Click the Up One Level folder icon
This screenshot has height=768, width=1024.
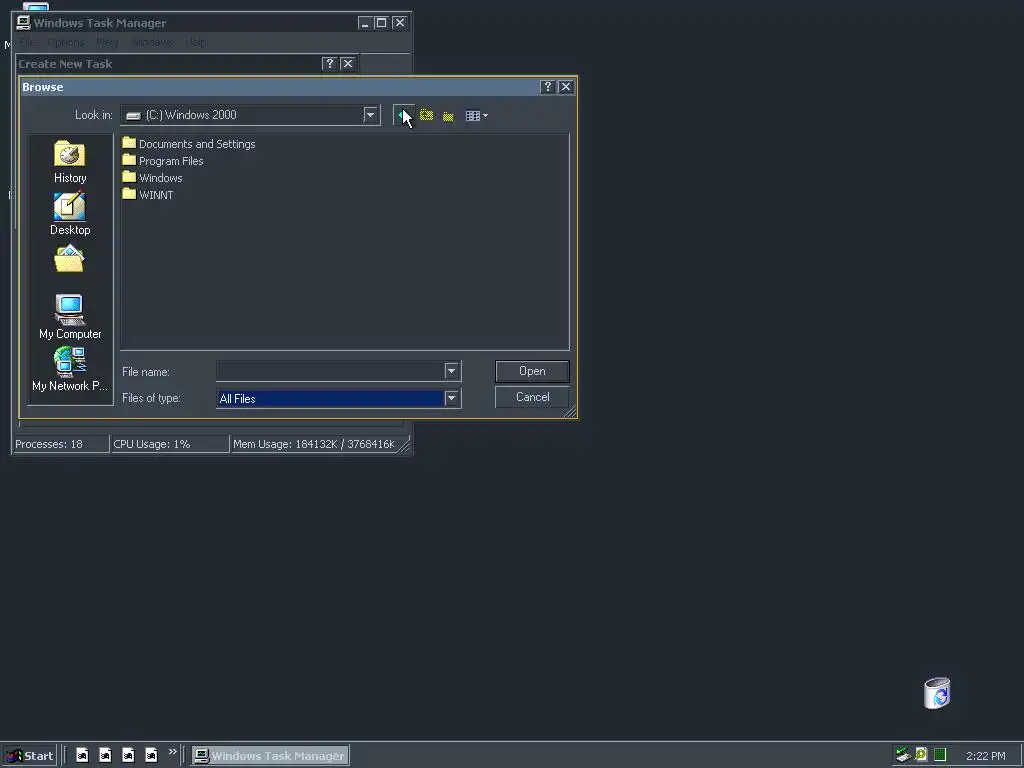tap(426, 116)
